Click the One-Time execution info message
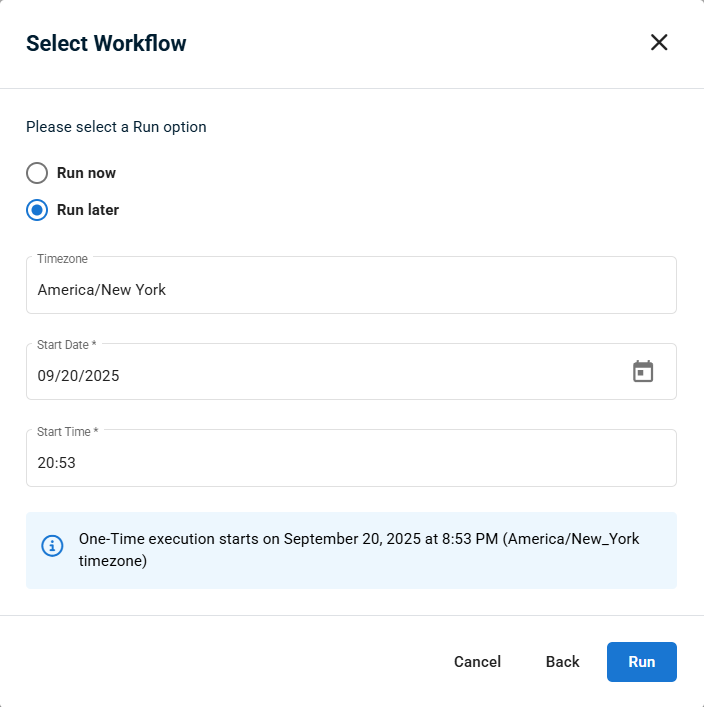The image size is (704, 707). (359, 550)
